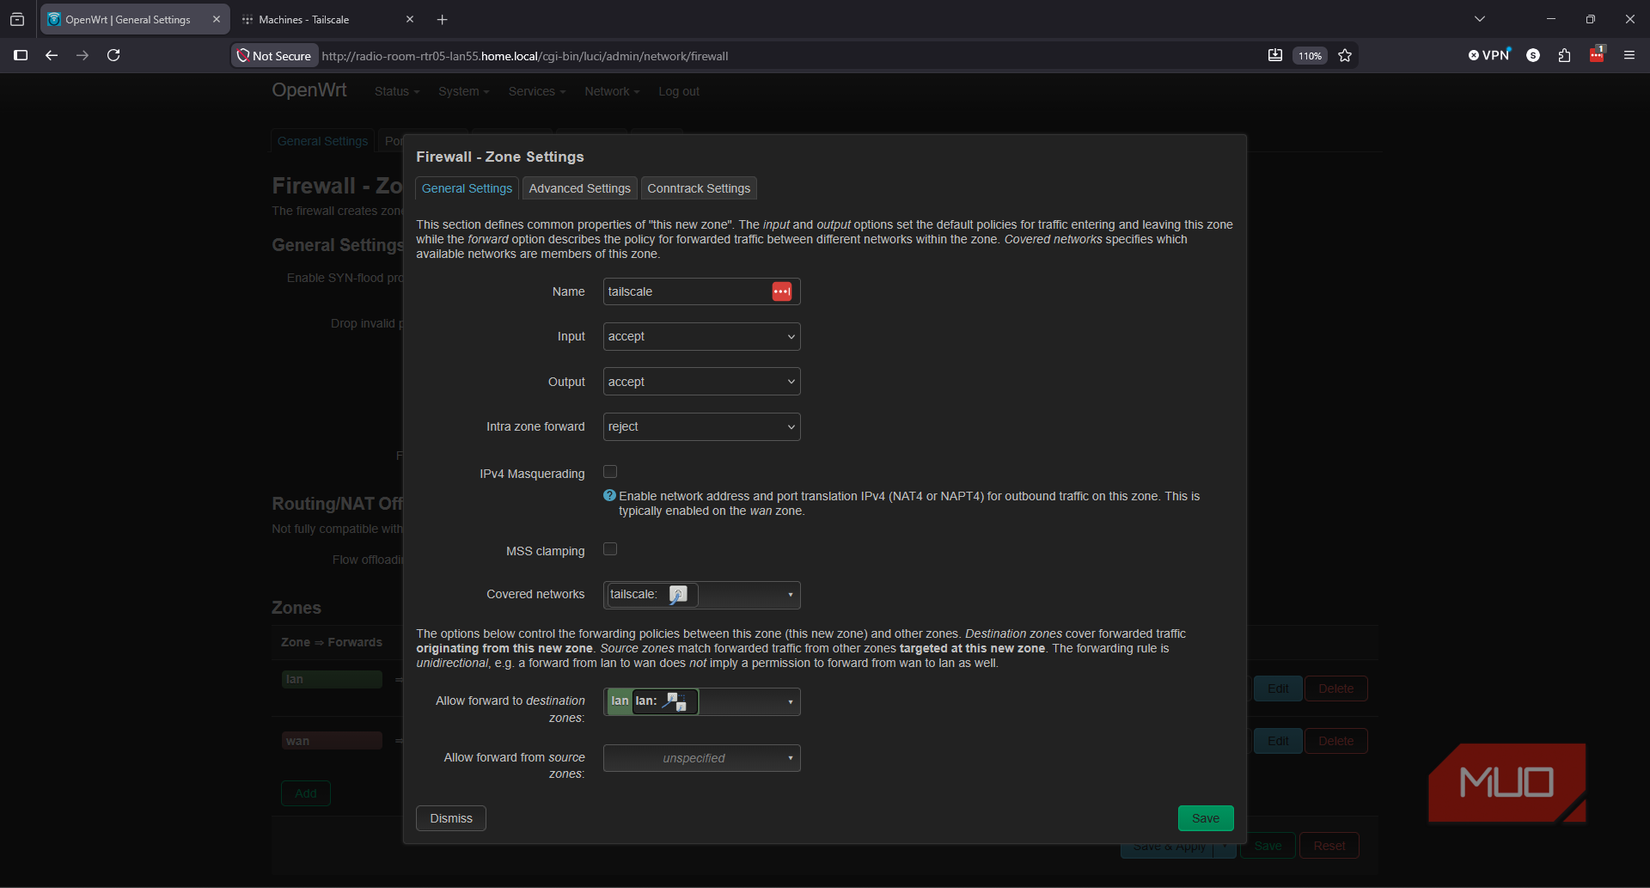Screen dimensions: 1650x888
Task: Toggle the MSS clamping checkbox
Action: [610, 549]
